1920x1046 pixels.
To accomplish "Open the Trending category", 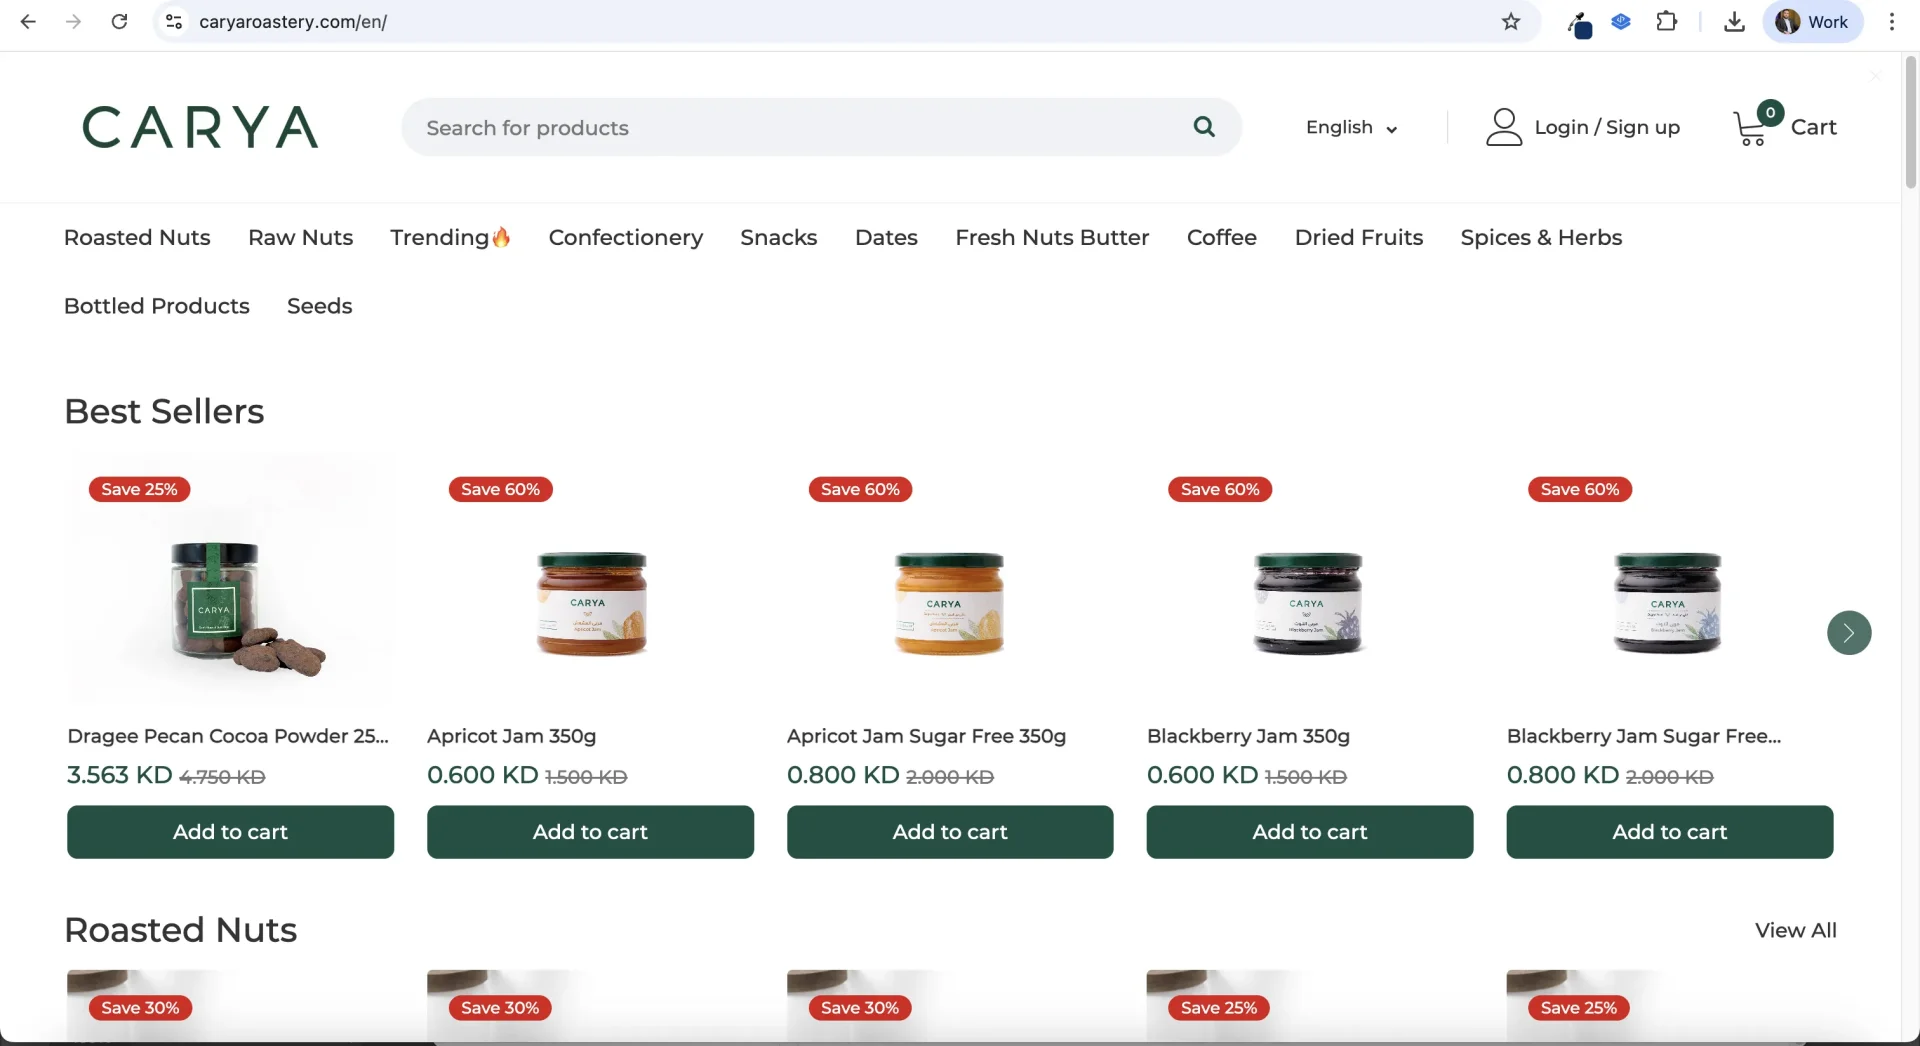I will pyautogui.click(x=450, y=238).
